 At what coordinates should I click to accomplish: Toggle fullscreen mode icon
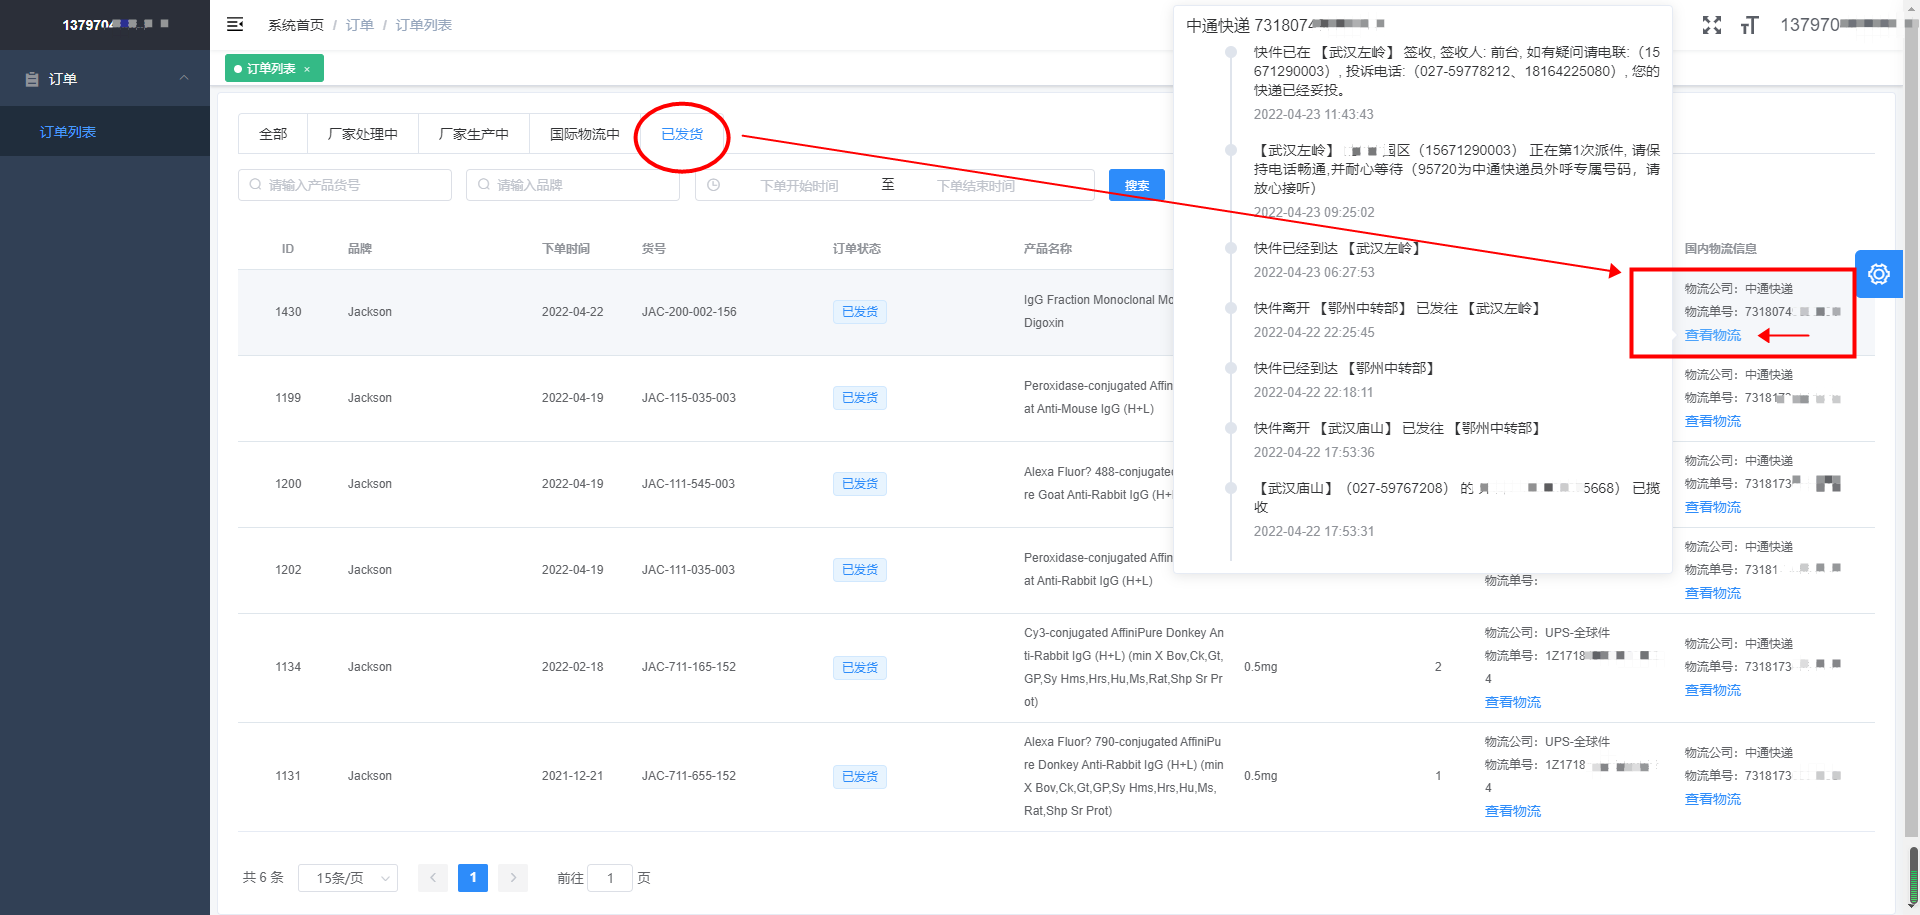coord(1711,25)
